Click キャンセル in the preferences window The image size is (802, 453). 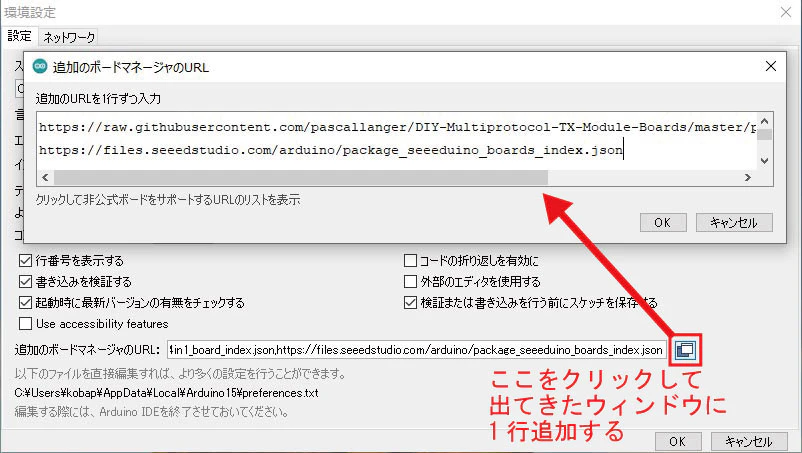pyautogui.click(x=749, y=441)
